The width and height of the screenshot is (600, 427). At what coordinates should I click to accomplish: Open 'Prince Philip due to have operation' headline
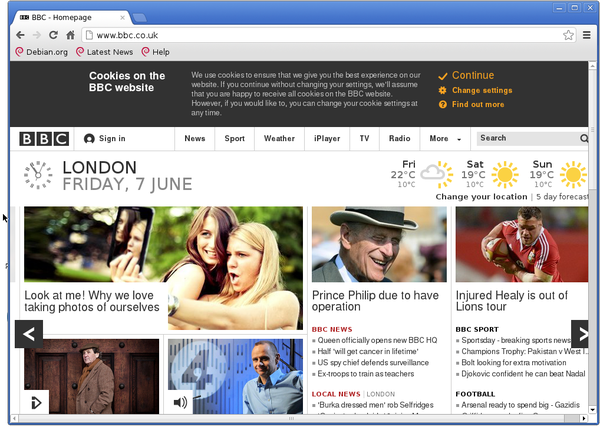pos(375,301)
